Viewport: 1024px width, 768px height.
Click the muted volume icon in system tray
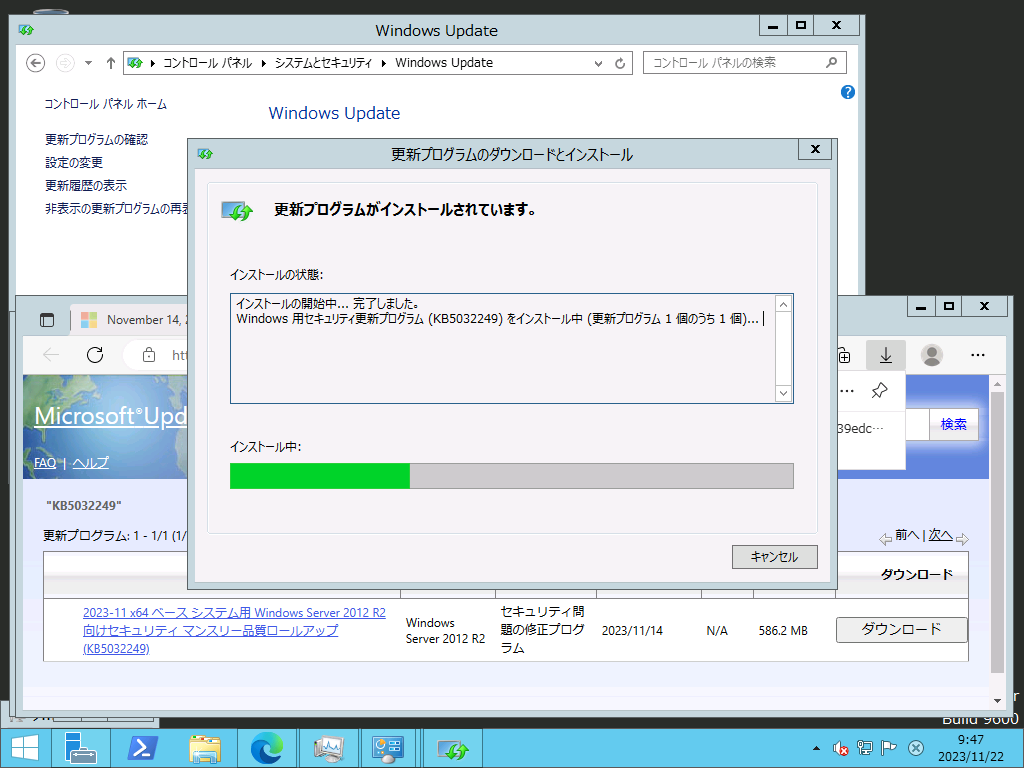click(x=841, y=747)
